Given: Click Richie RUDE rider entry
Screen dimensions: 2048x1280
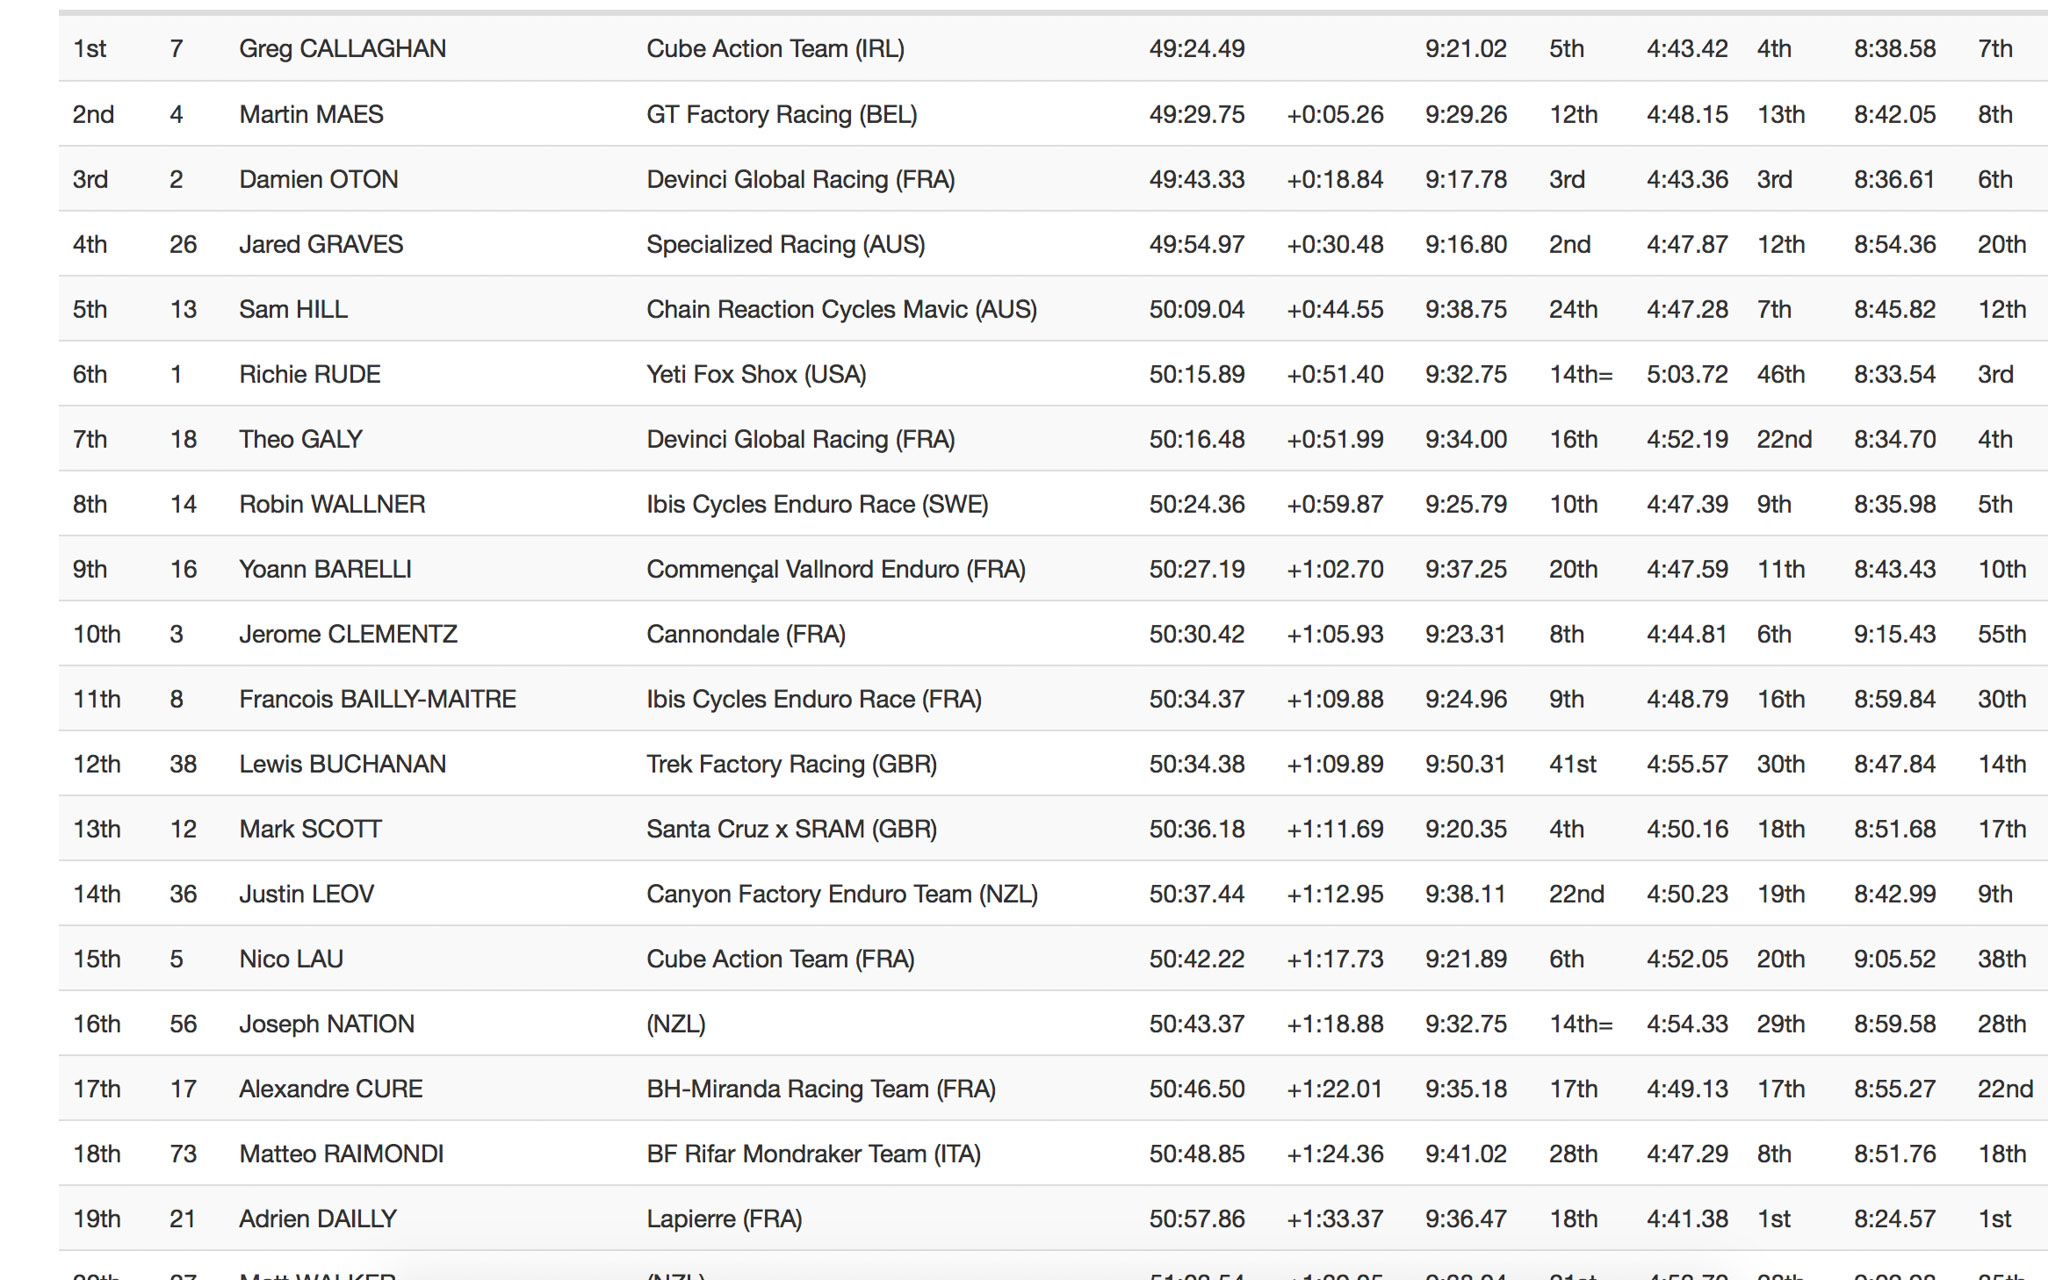Looking at the screenshot, I should pos(309,374).
